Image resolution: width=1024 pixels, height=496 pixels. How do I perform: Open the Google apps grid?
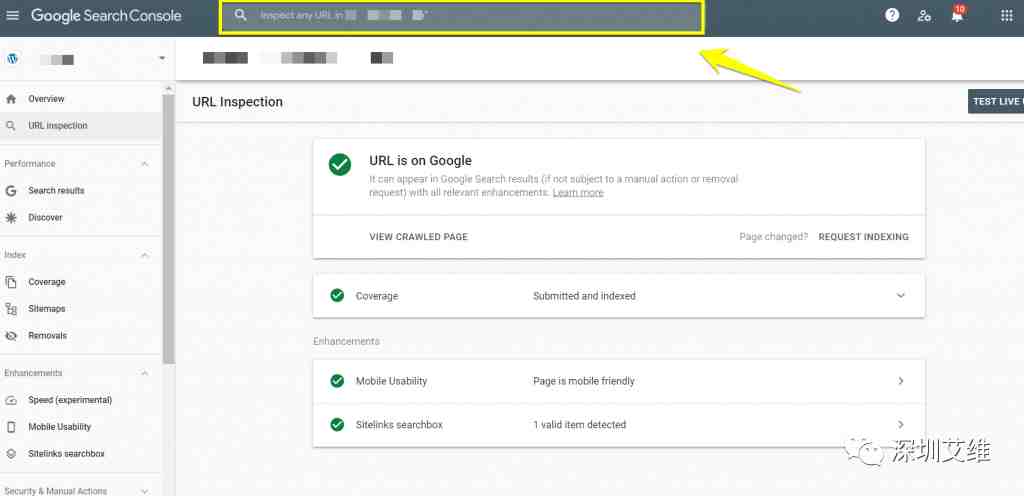tap(1006, 16)
